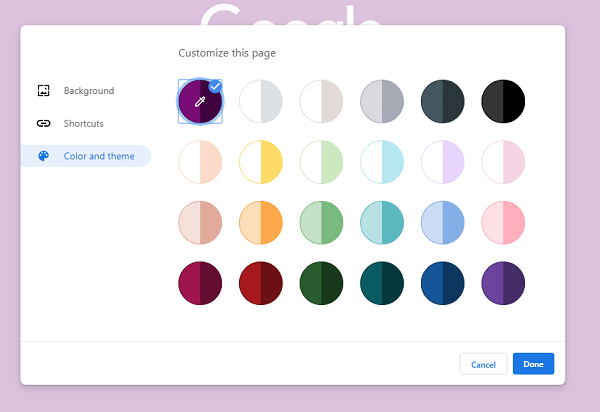The image size is (600, 412).
Task: Switch to the Shortcuts tab
Action: [83, 124]
